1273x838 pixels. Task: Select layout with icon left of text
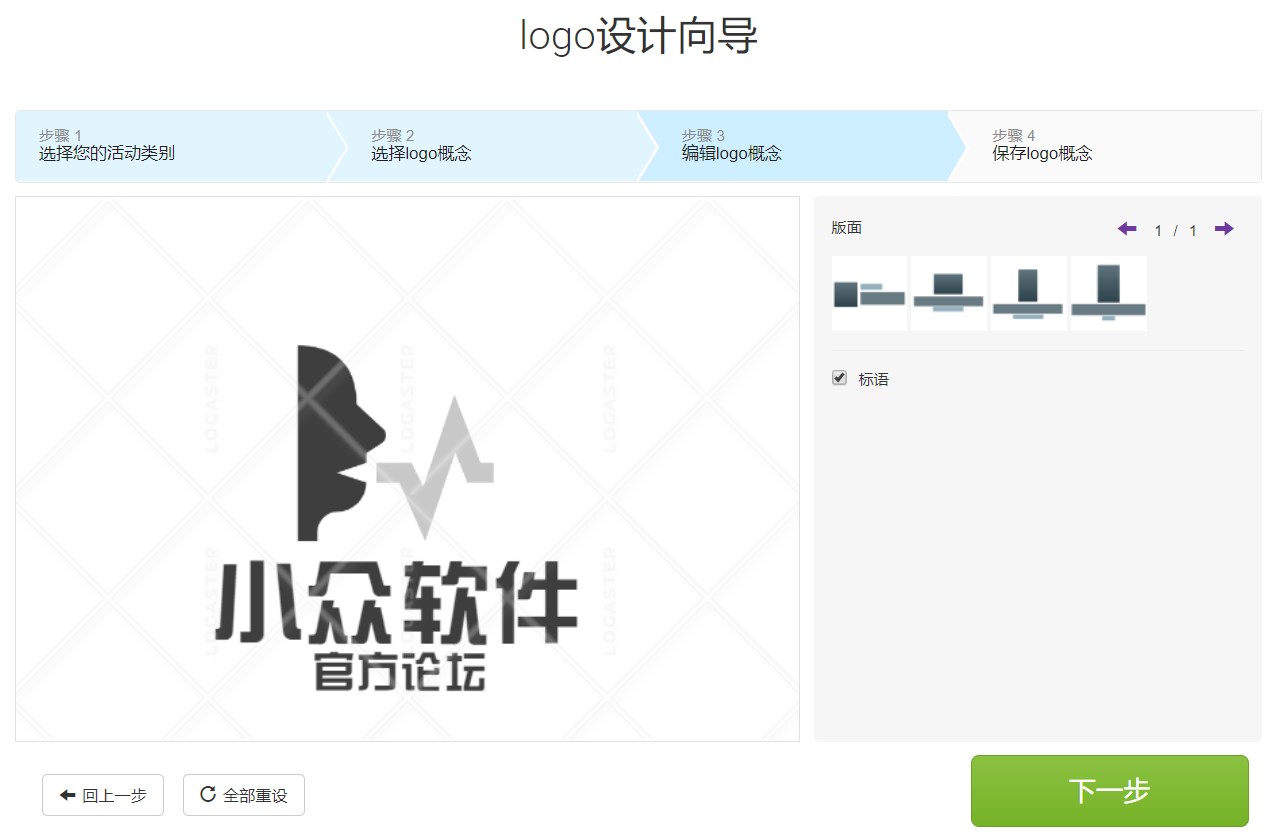pos(869,293)
